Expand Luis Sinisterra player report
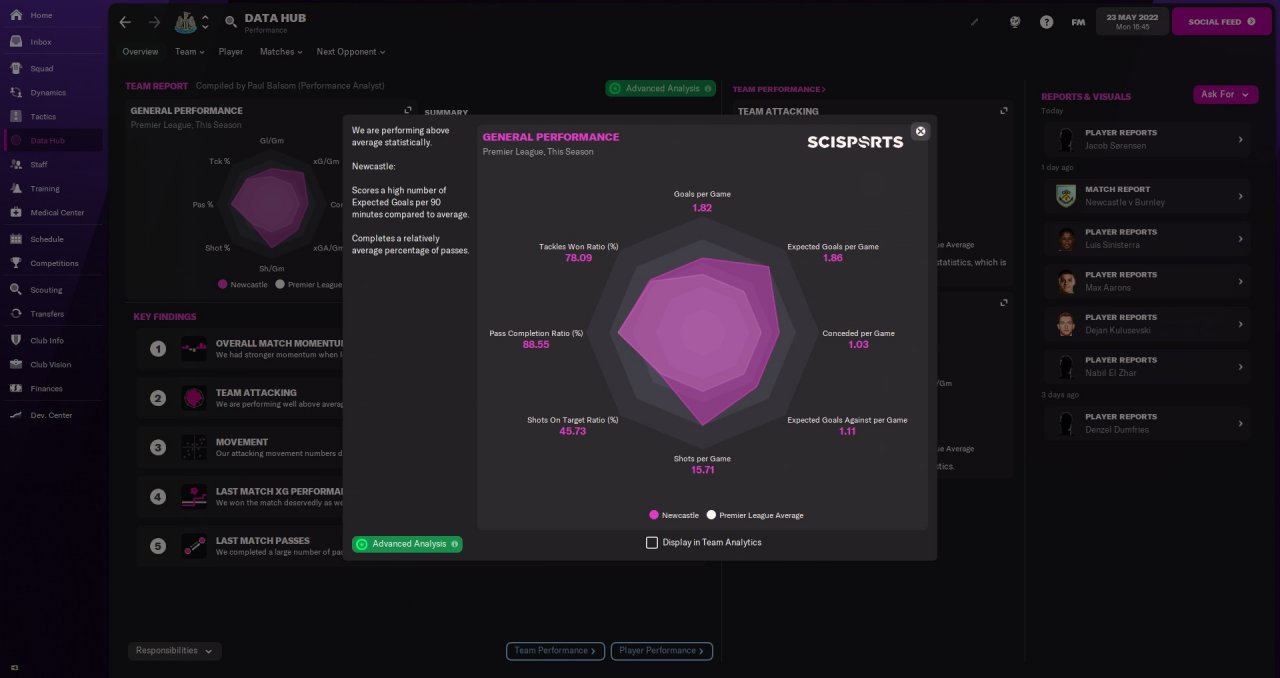The height and width of the screenshot is (678, 1280). click(1240, 239)
